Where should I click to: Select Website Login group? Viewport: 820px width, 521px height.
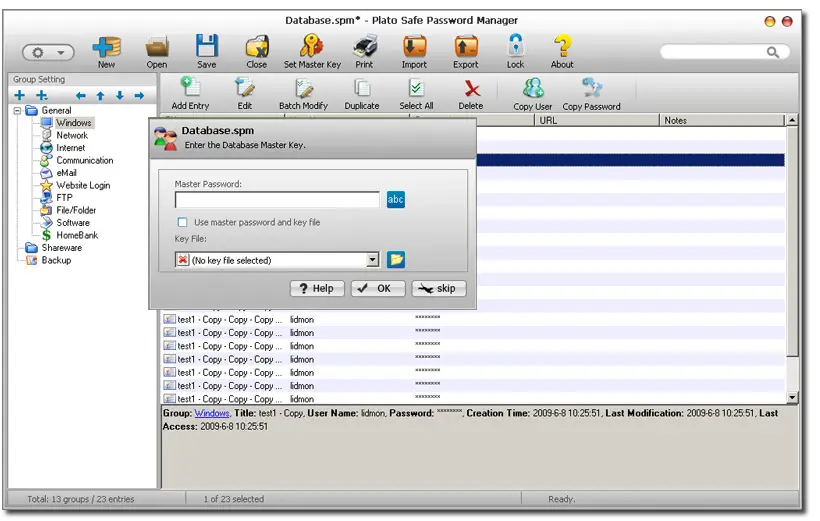point(83,185)
